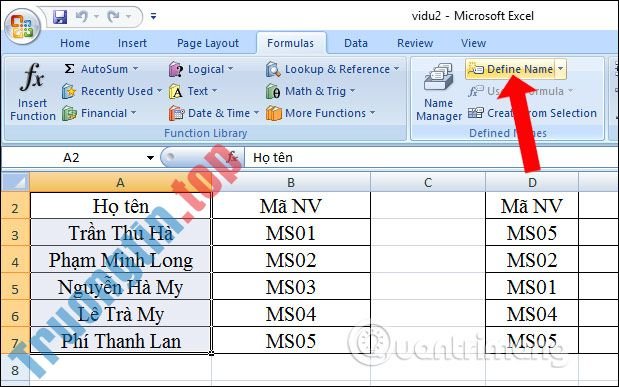Click cell Trần Thu Hà
This screenshot has height=387, width=619.
(x=121, y=233)
